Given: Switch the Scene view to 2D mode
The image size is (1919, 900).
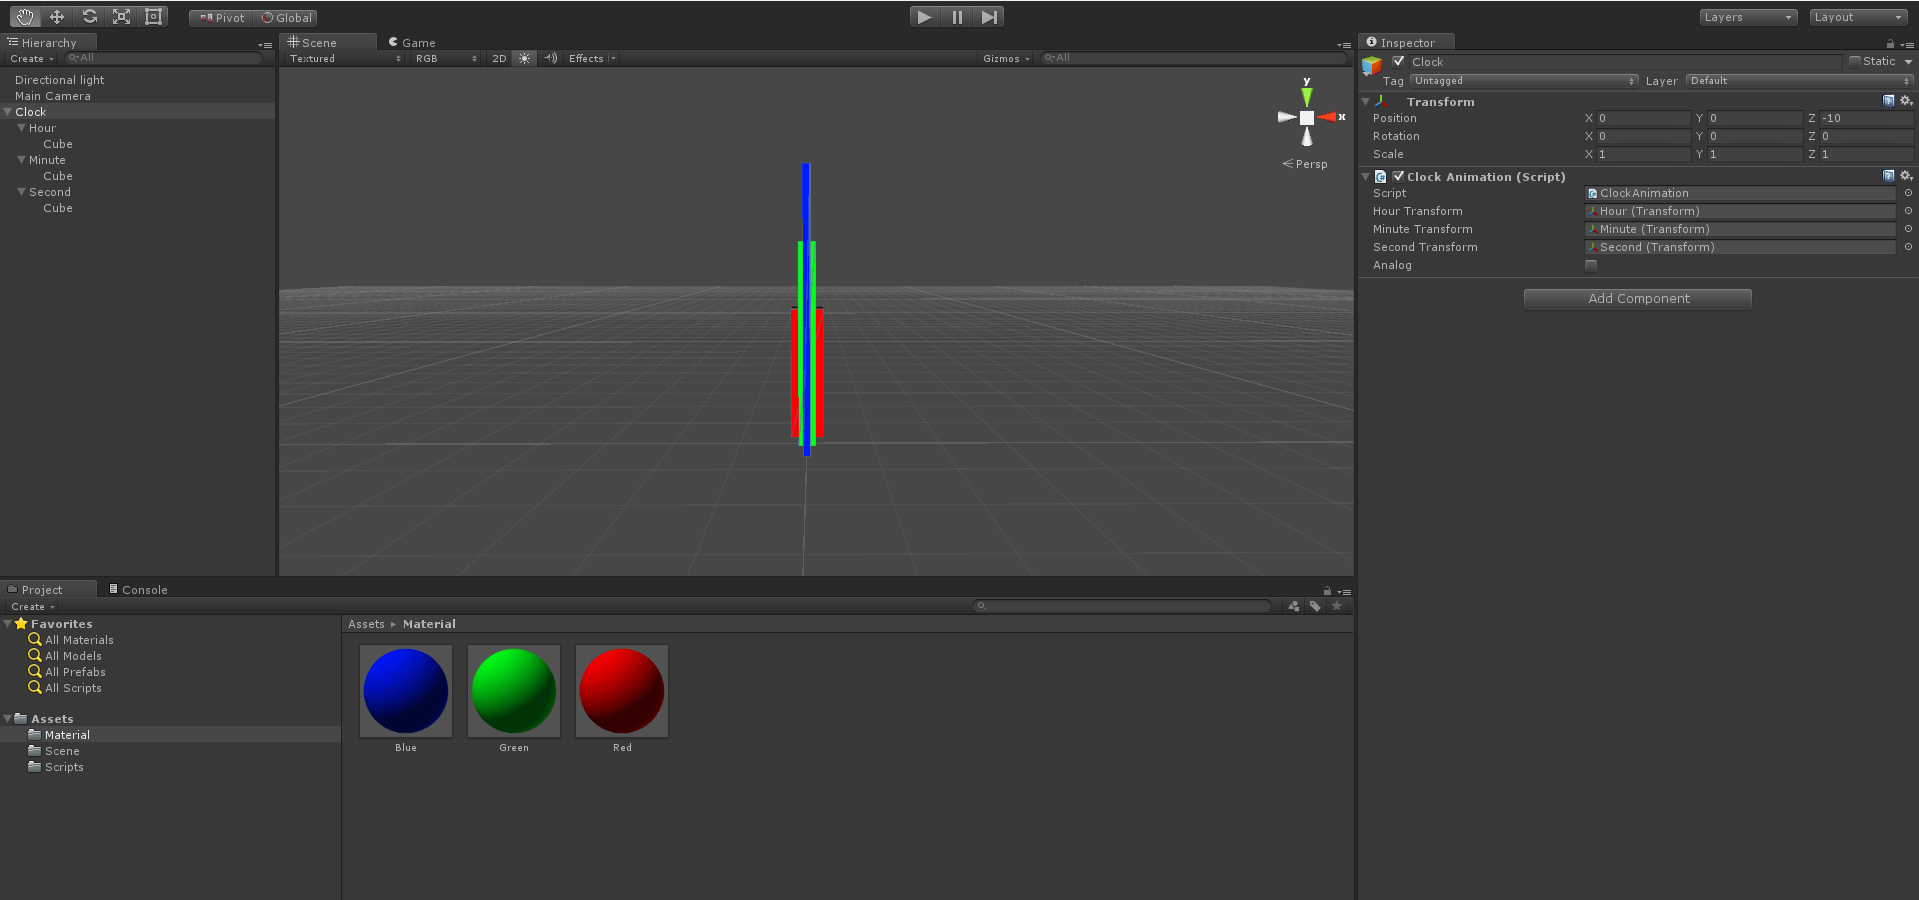Looking at the screenshot, I should tap(499, 58).
